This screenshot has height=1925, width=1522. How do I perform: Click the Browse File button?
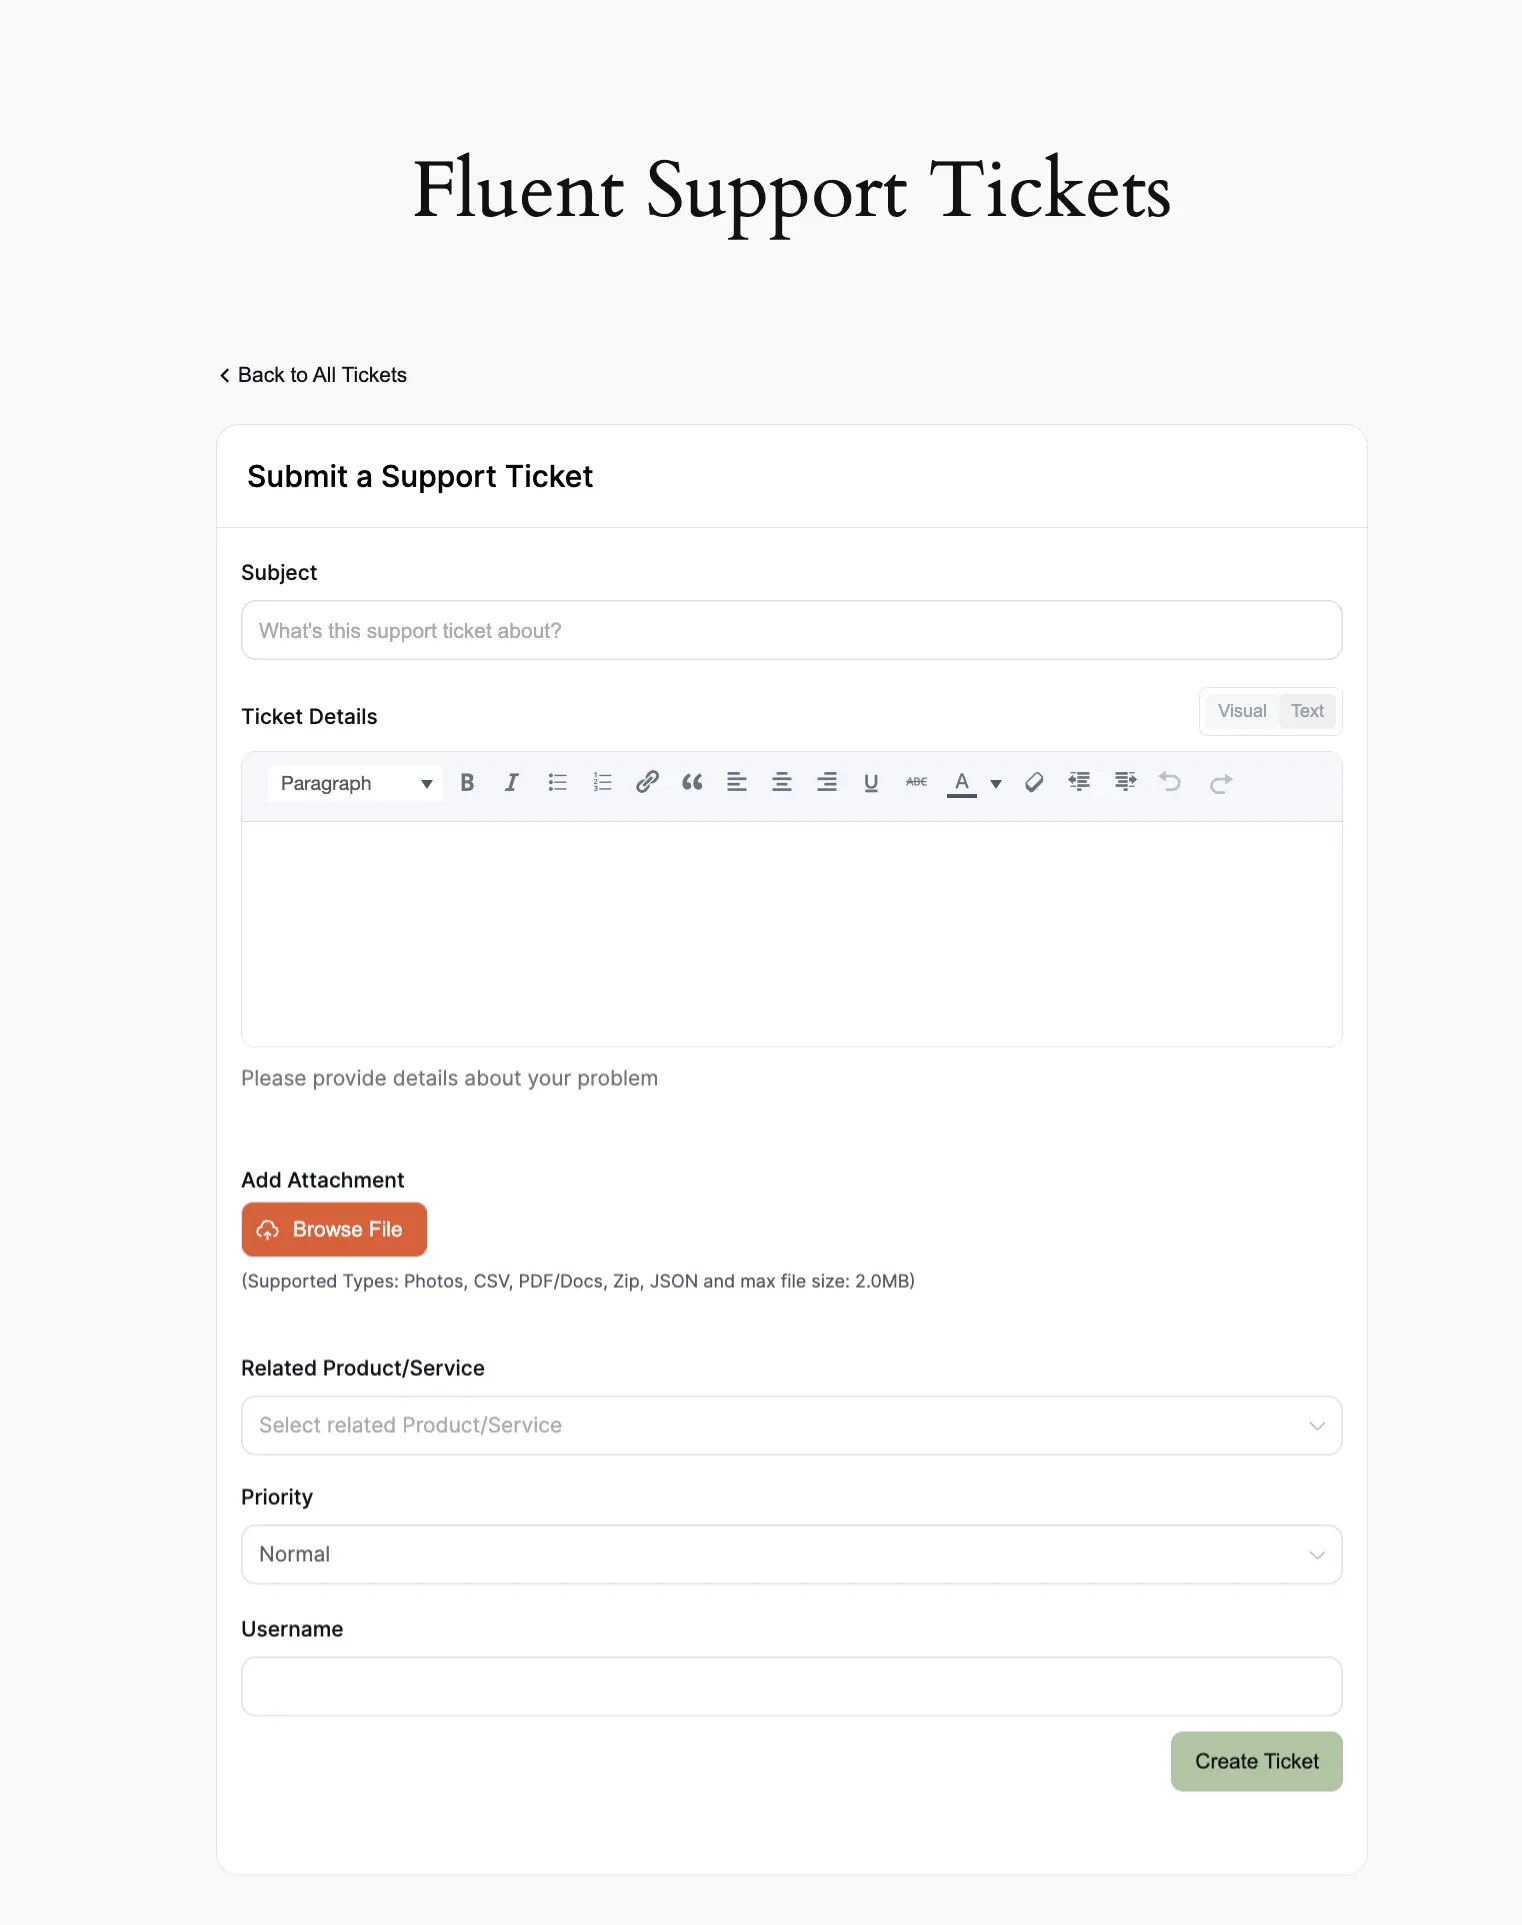(334, 1229)
